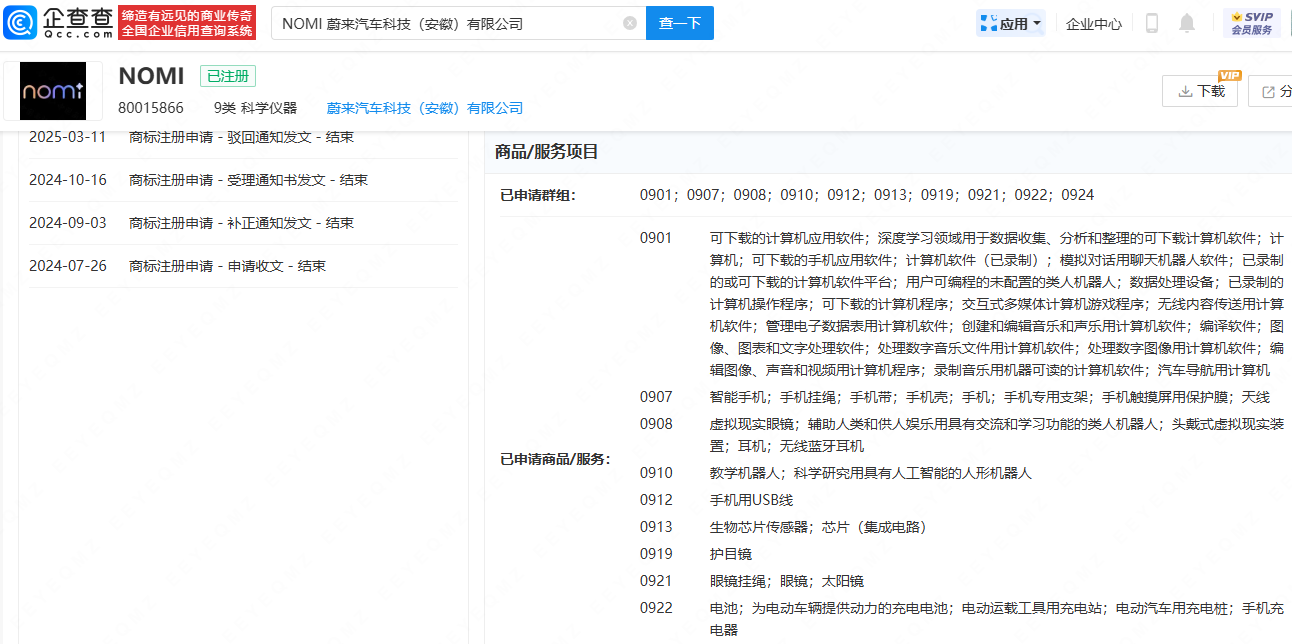
Task: Click the 商品/服务项目 section heading
Action: tap(547, 152)
